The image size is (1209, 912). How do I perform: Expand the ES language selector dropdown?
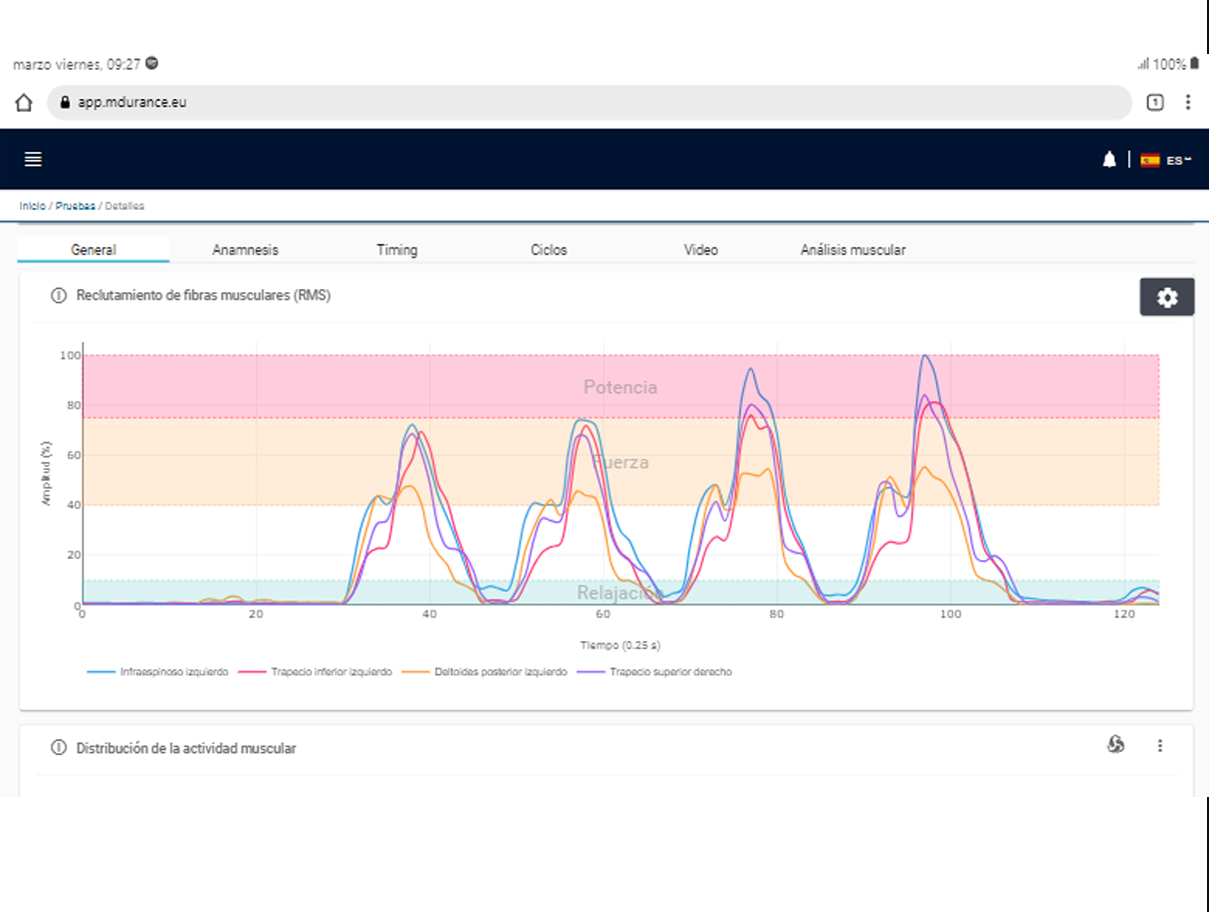[x=1168, y=160]
